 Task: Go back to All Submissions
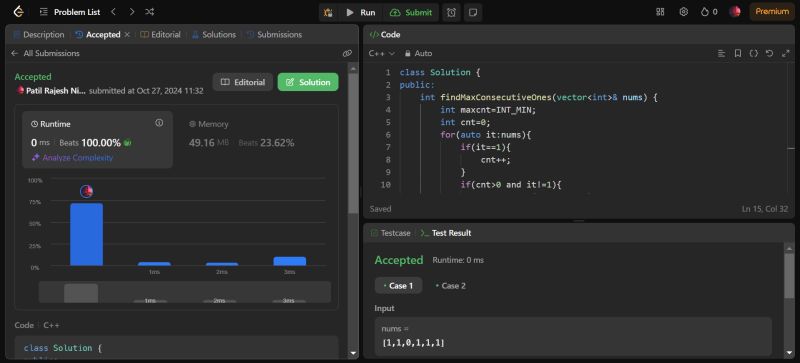click(45, 53)
